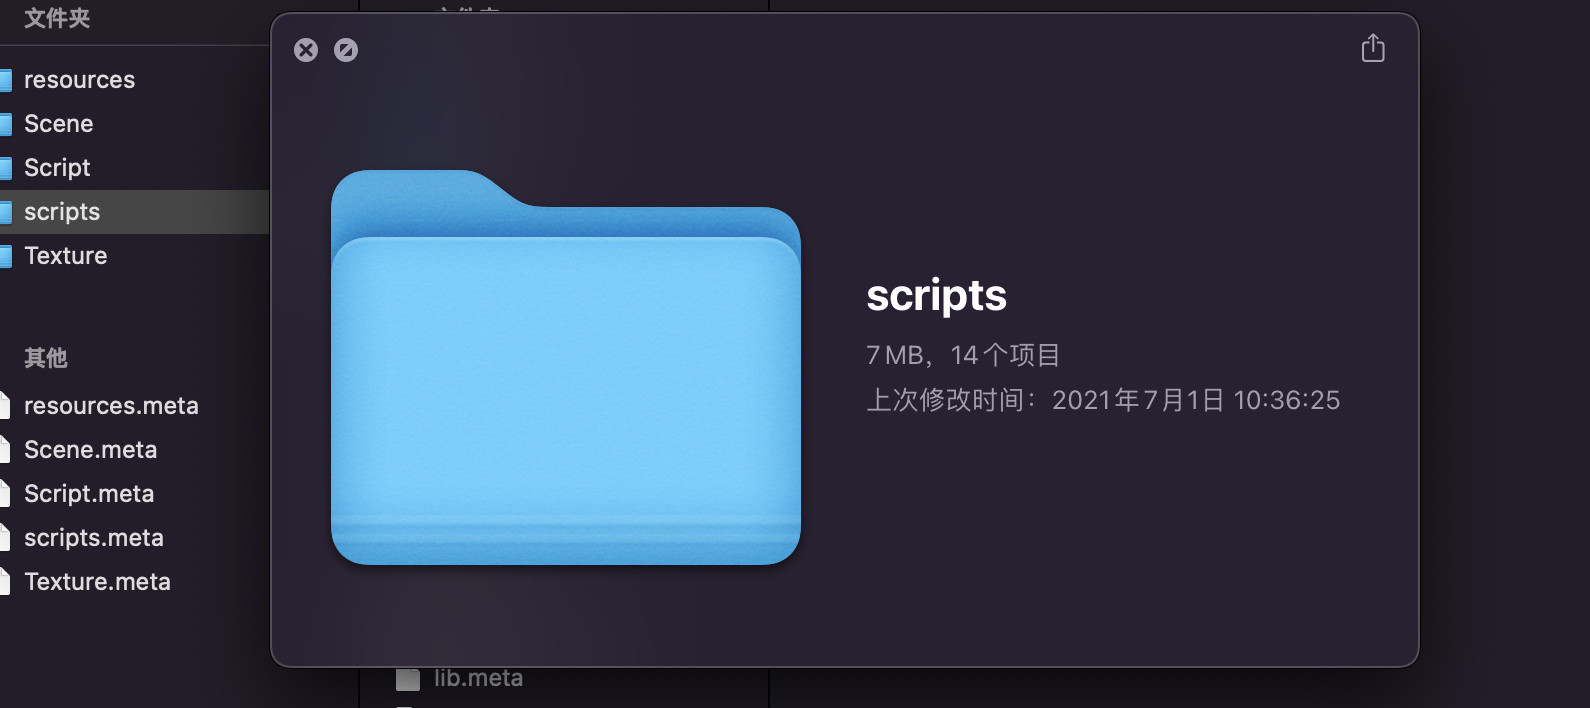Select the Scene folder
1590x708 pixels.
click(x=58, y=124)
